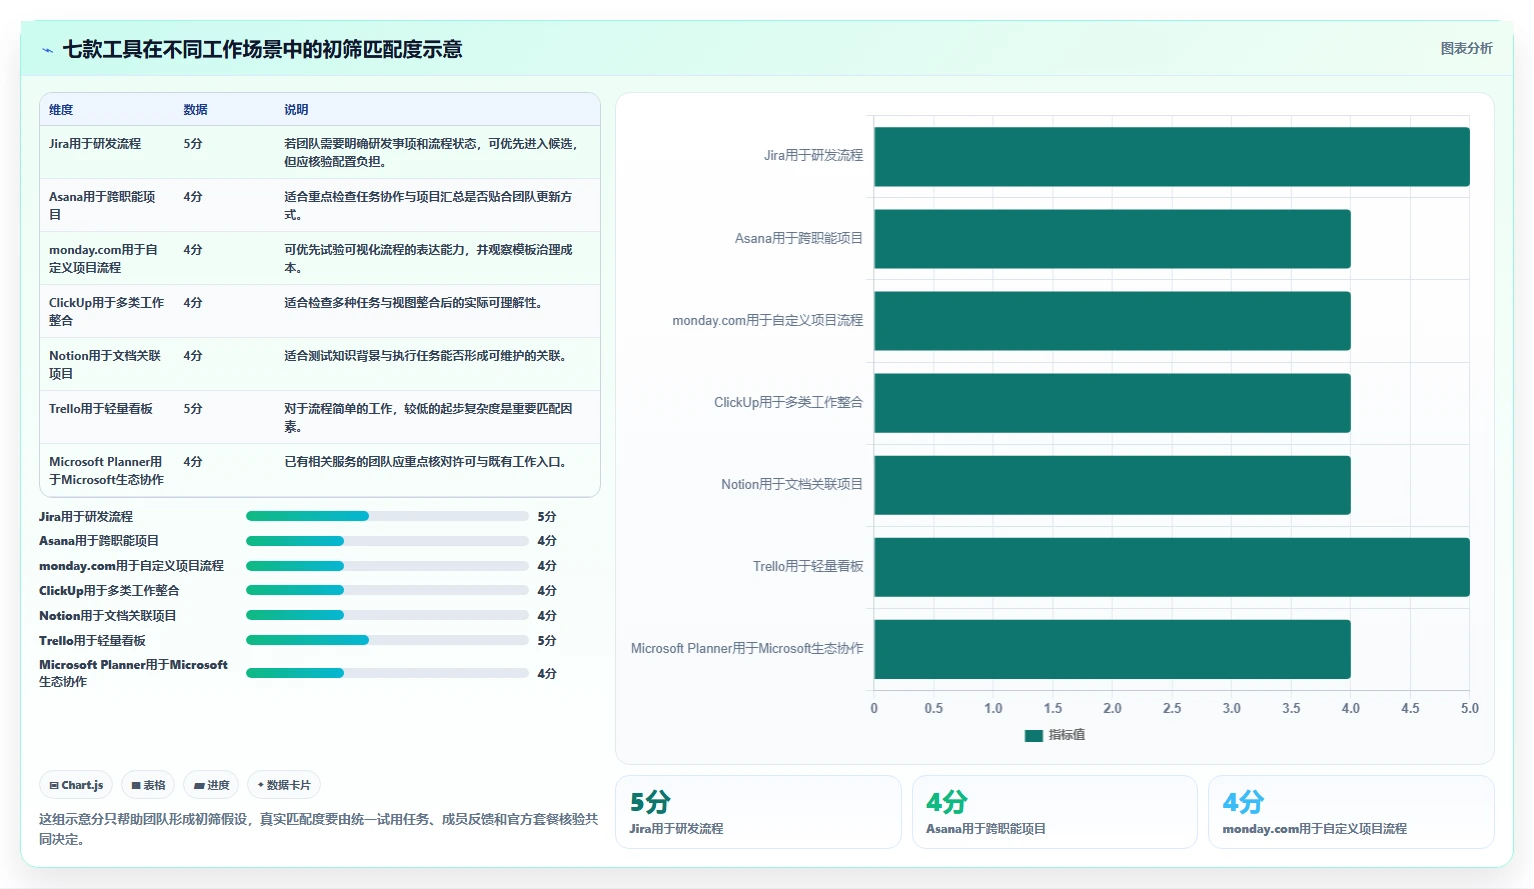Click the 2.5 axis tick label

[1172, 708]
